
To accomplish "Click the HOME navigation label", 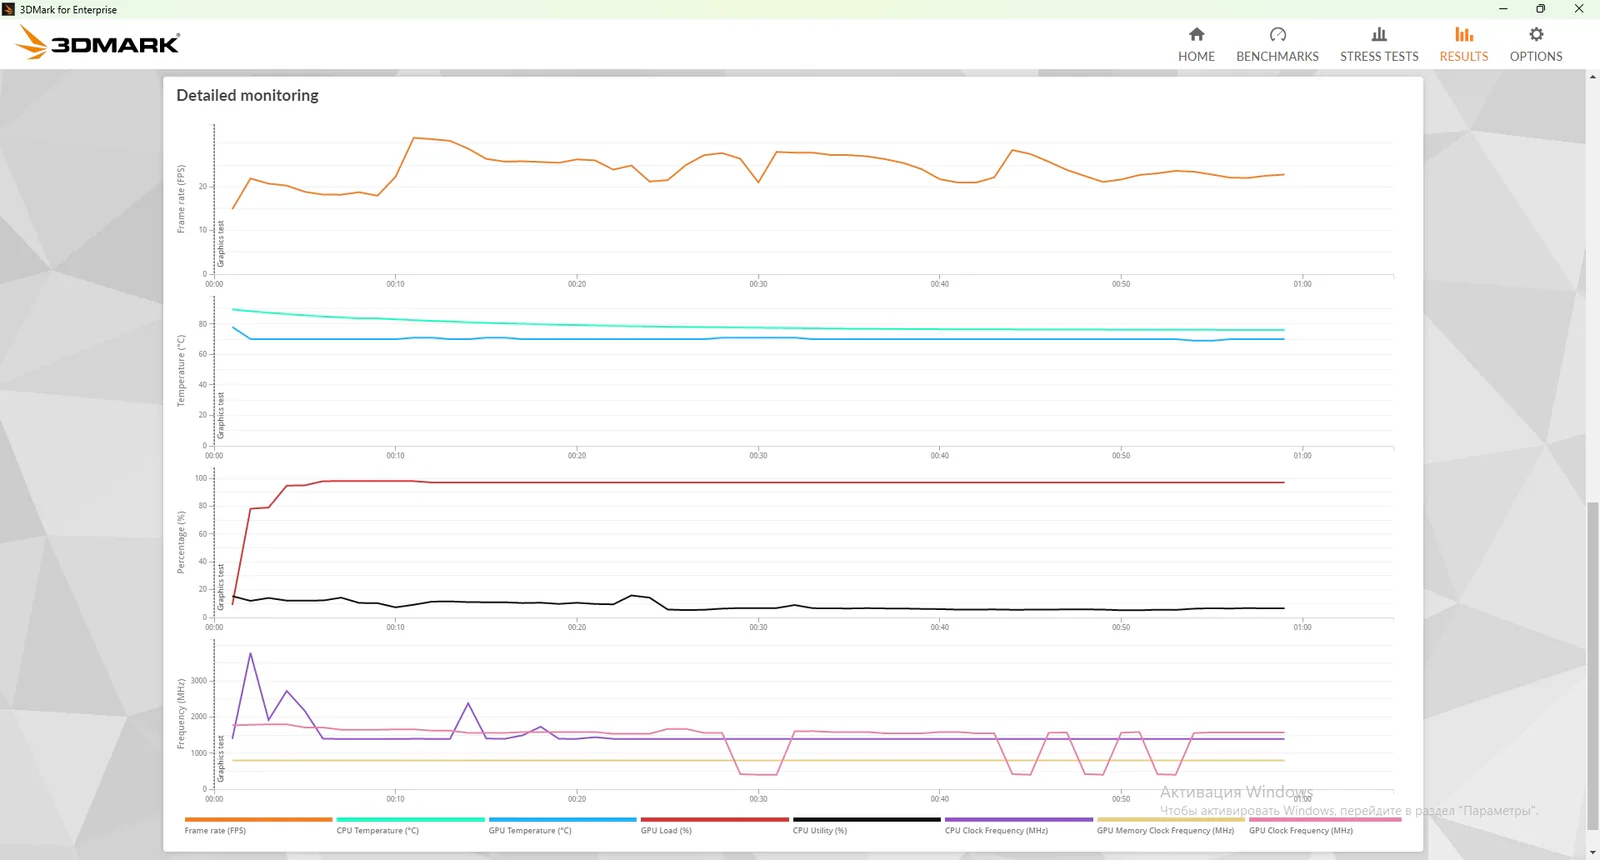I will (x=1196, y=57).
